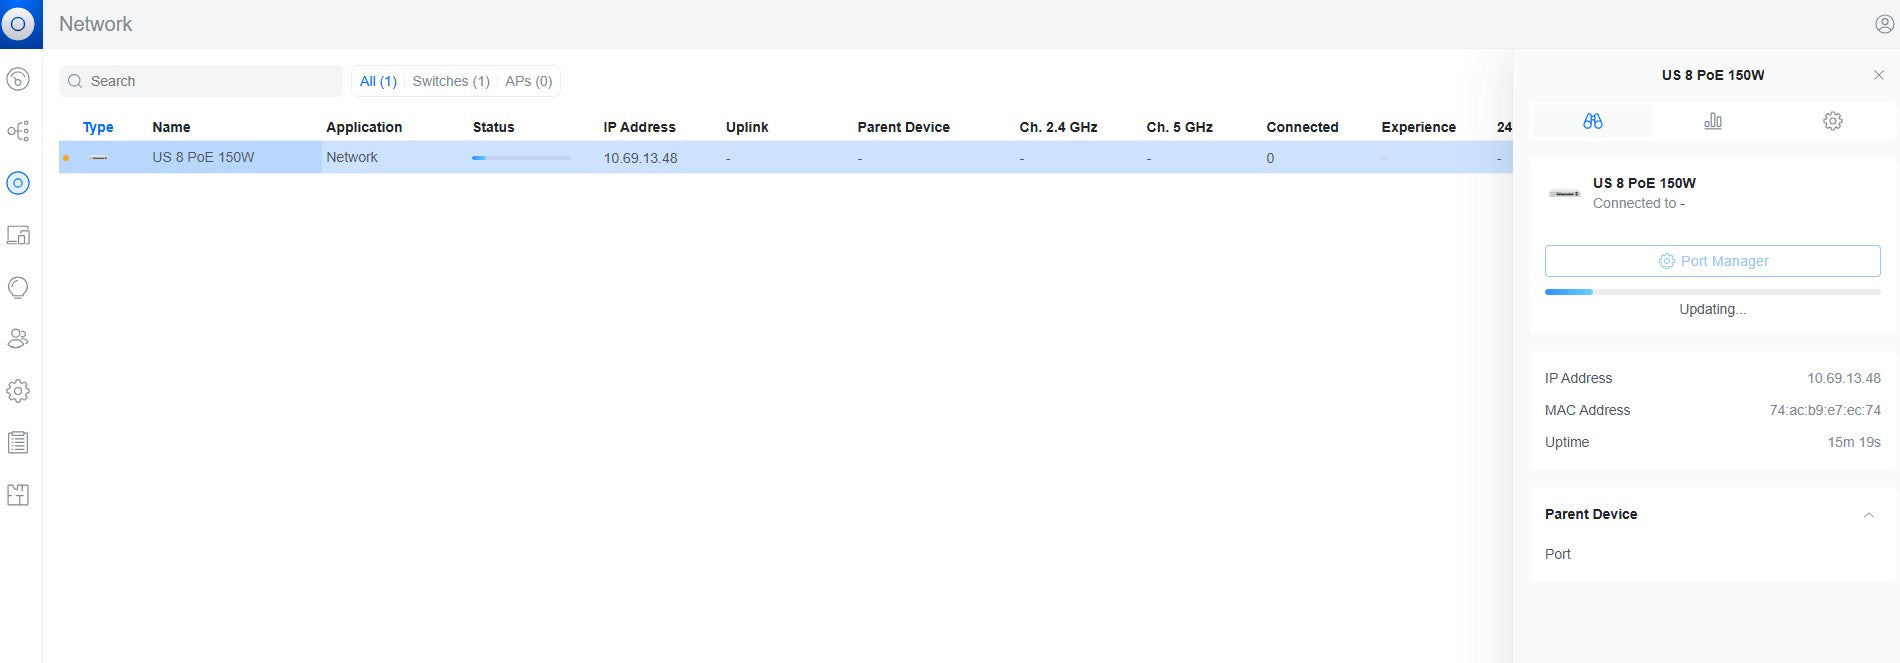Collapse the Parent Device section
This screenshot has width=1900, height=663.
(1868, 515)
